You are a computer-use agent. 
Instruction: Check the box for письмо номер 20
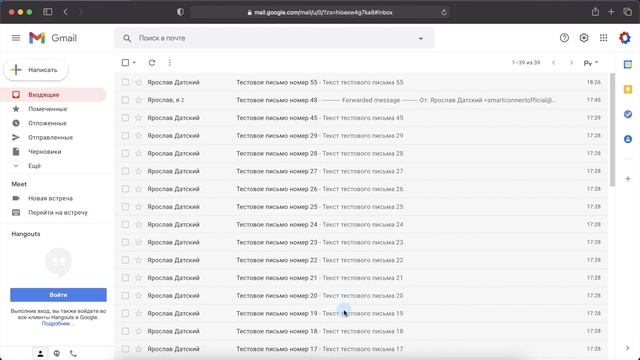(125, 296)
